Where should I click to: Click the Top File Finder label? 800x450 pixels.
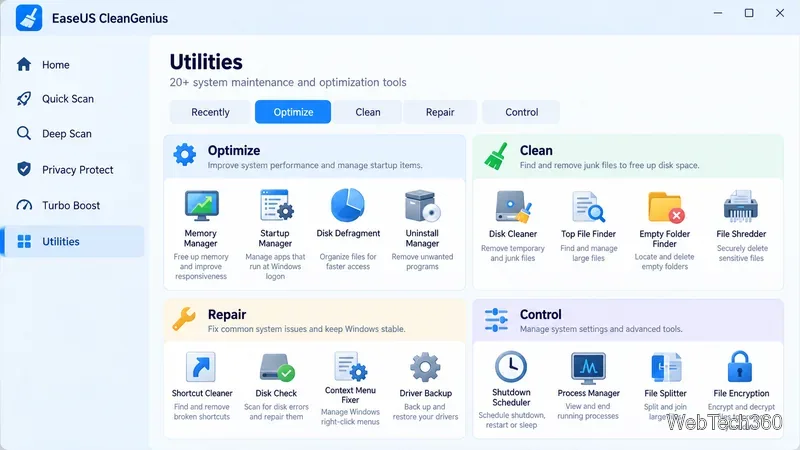588,234
